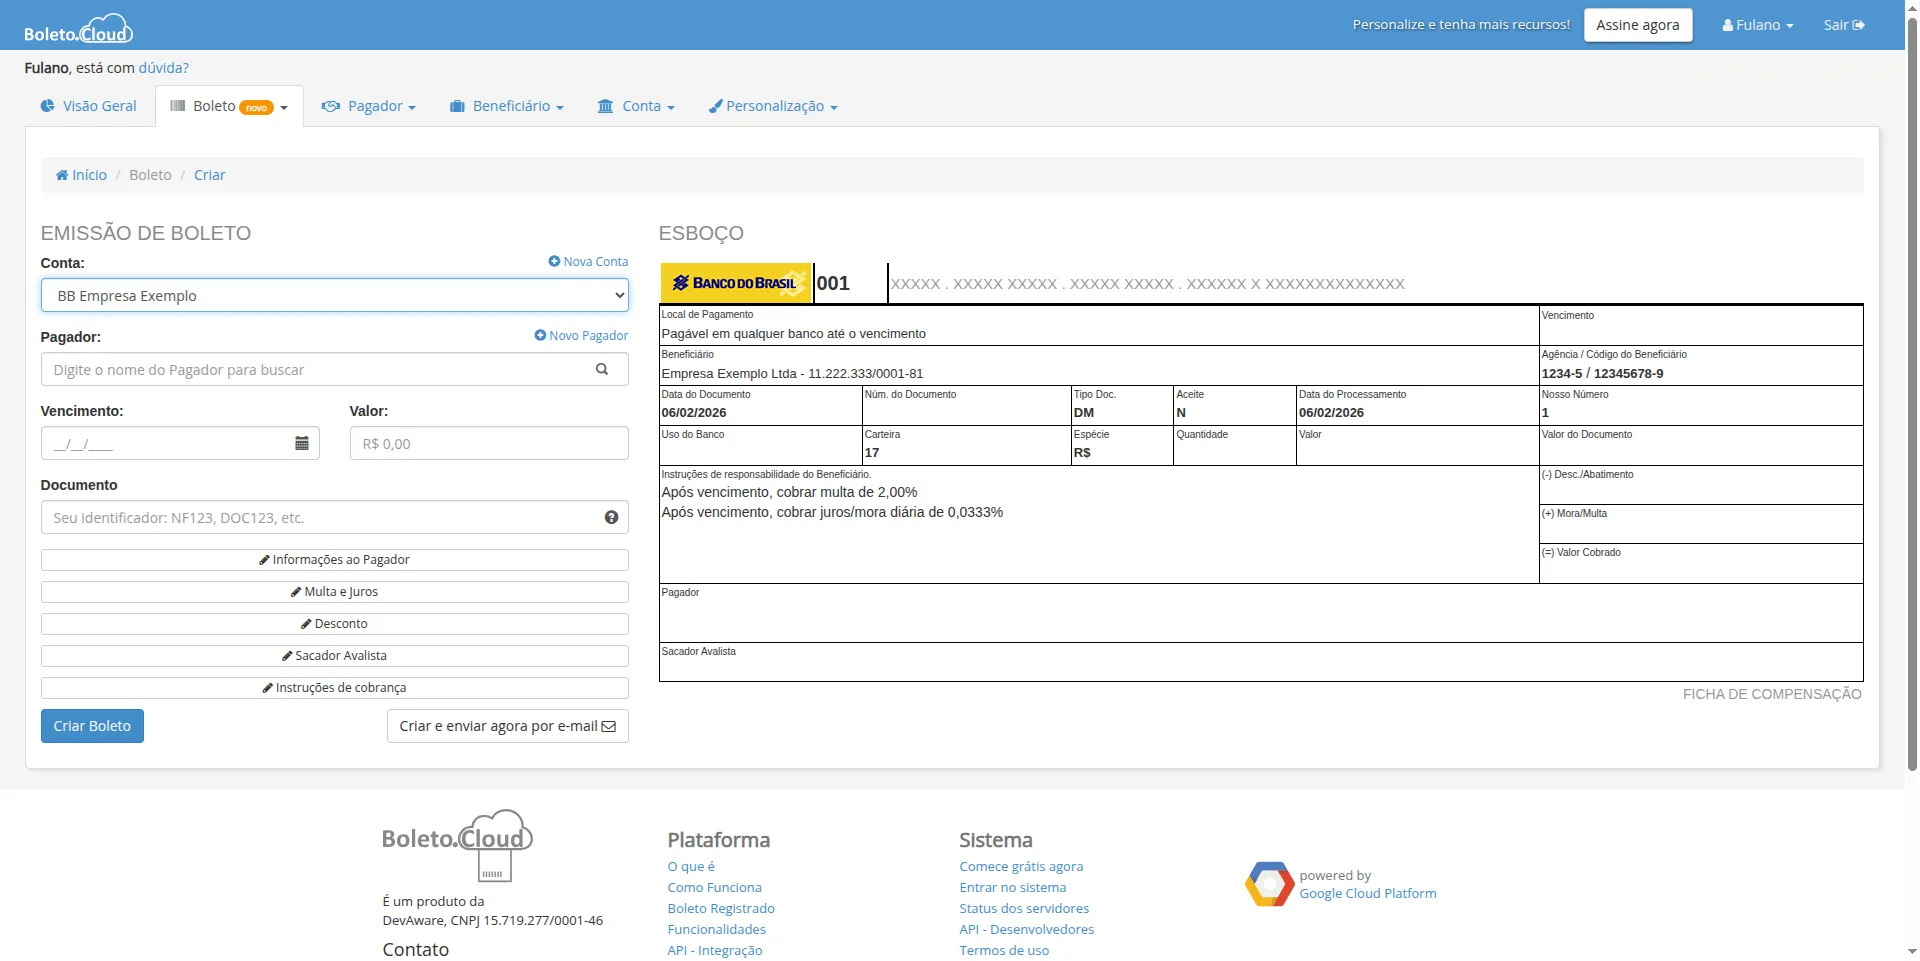Click the Google Cloud Platform logo
This screenshot has height=961, width=1920.
coord(1269,884)
